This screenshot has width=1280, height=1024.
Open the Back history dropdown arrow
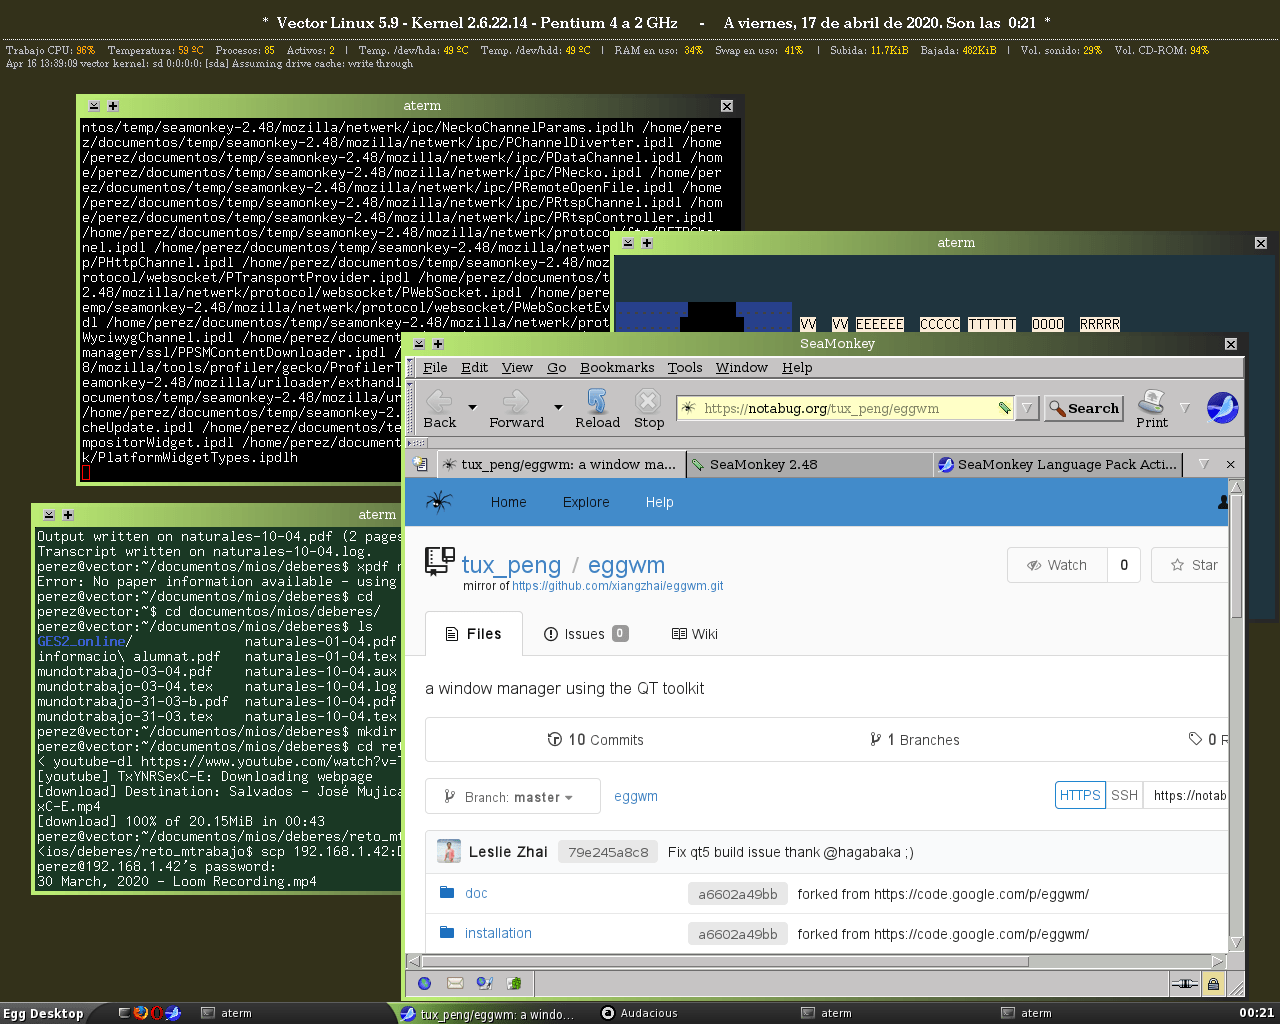click(x=472, y=408)
